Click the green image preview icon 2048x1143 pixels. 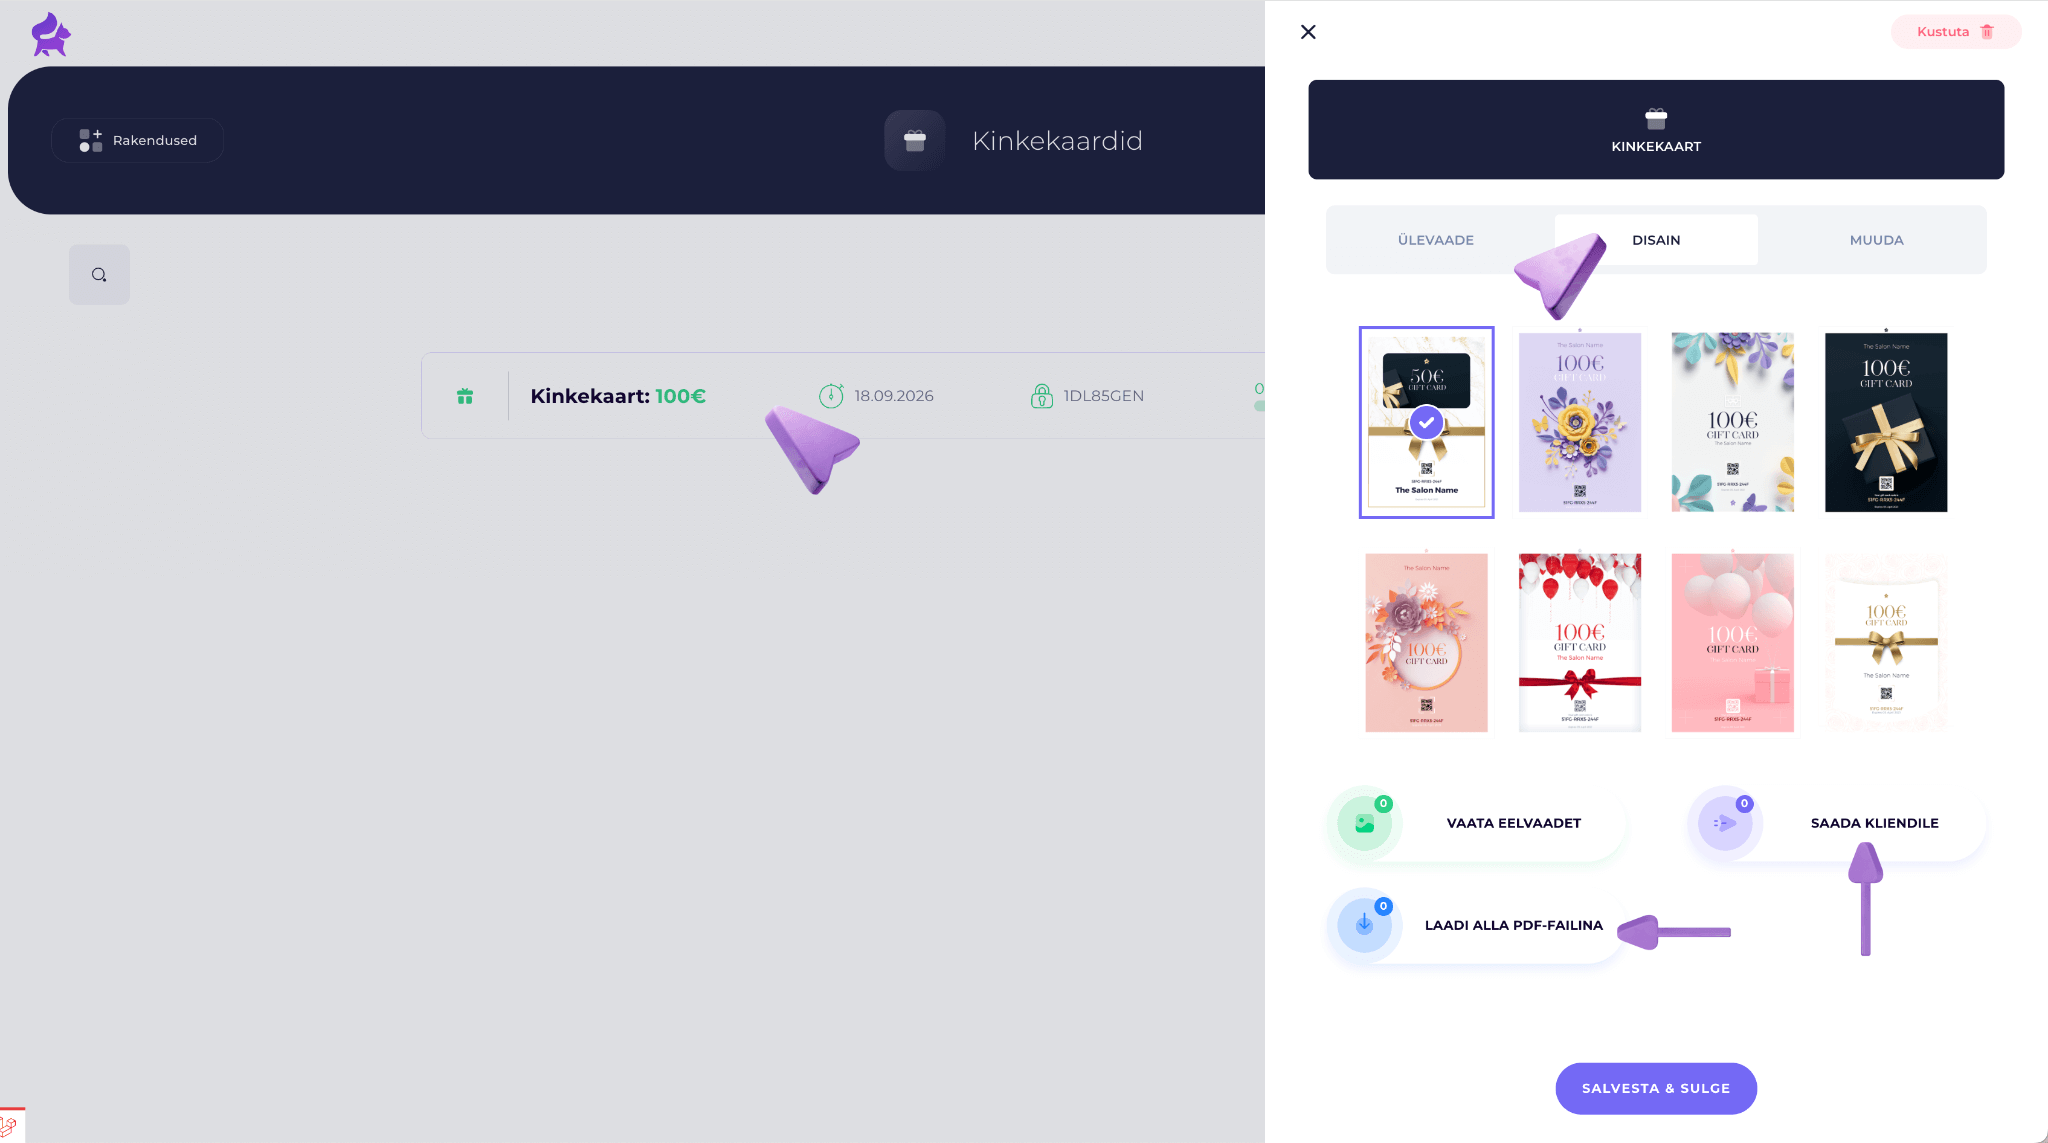tap(1364, 824)
